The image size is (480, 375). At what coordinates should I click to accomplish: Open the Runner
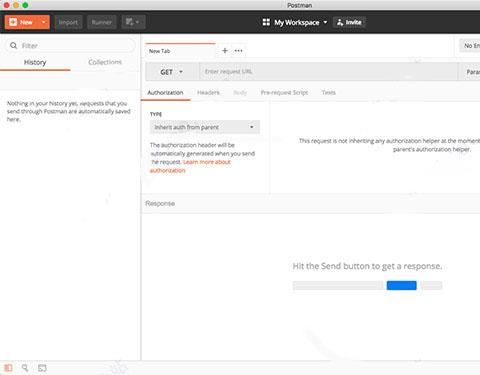102,22
